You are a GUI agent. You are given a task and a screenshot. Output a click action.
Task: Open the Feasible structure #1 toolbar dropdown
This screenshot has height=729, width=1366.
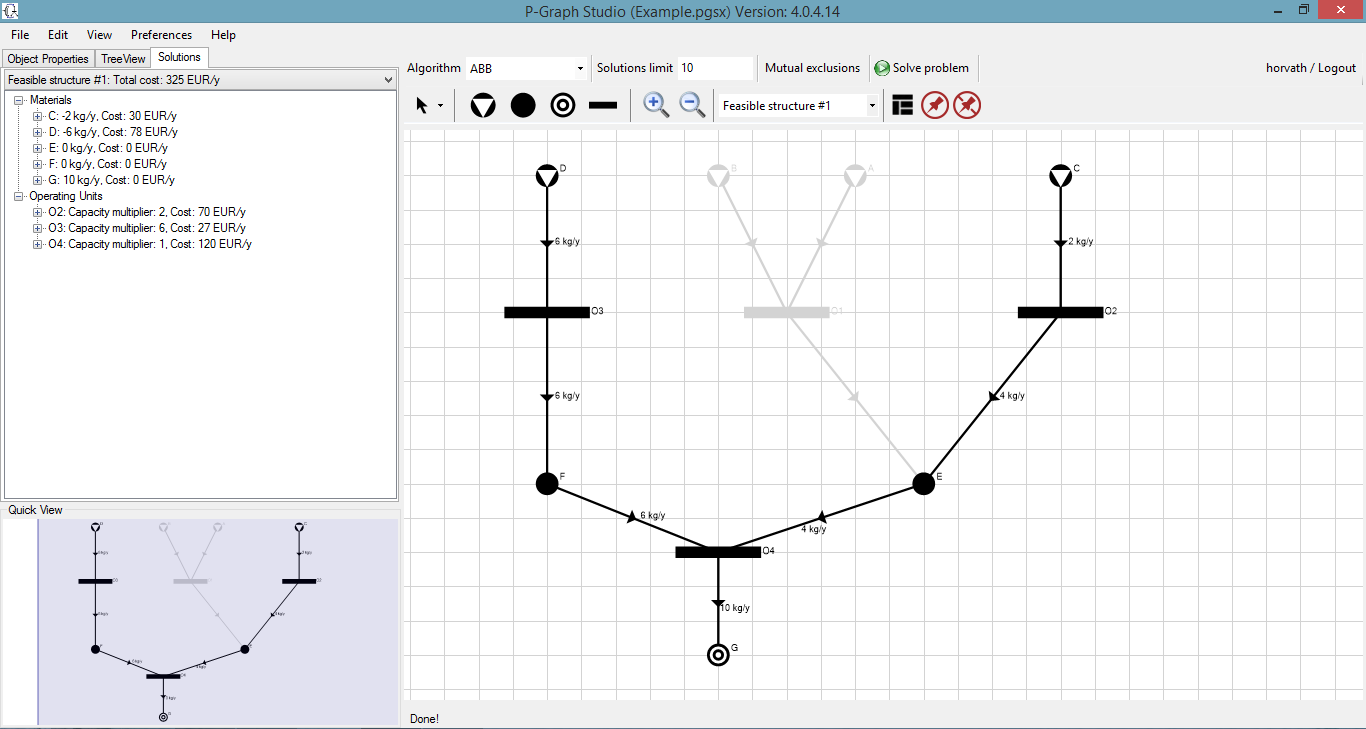(x=871, y=106)
